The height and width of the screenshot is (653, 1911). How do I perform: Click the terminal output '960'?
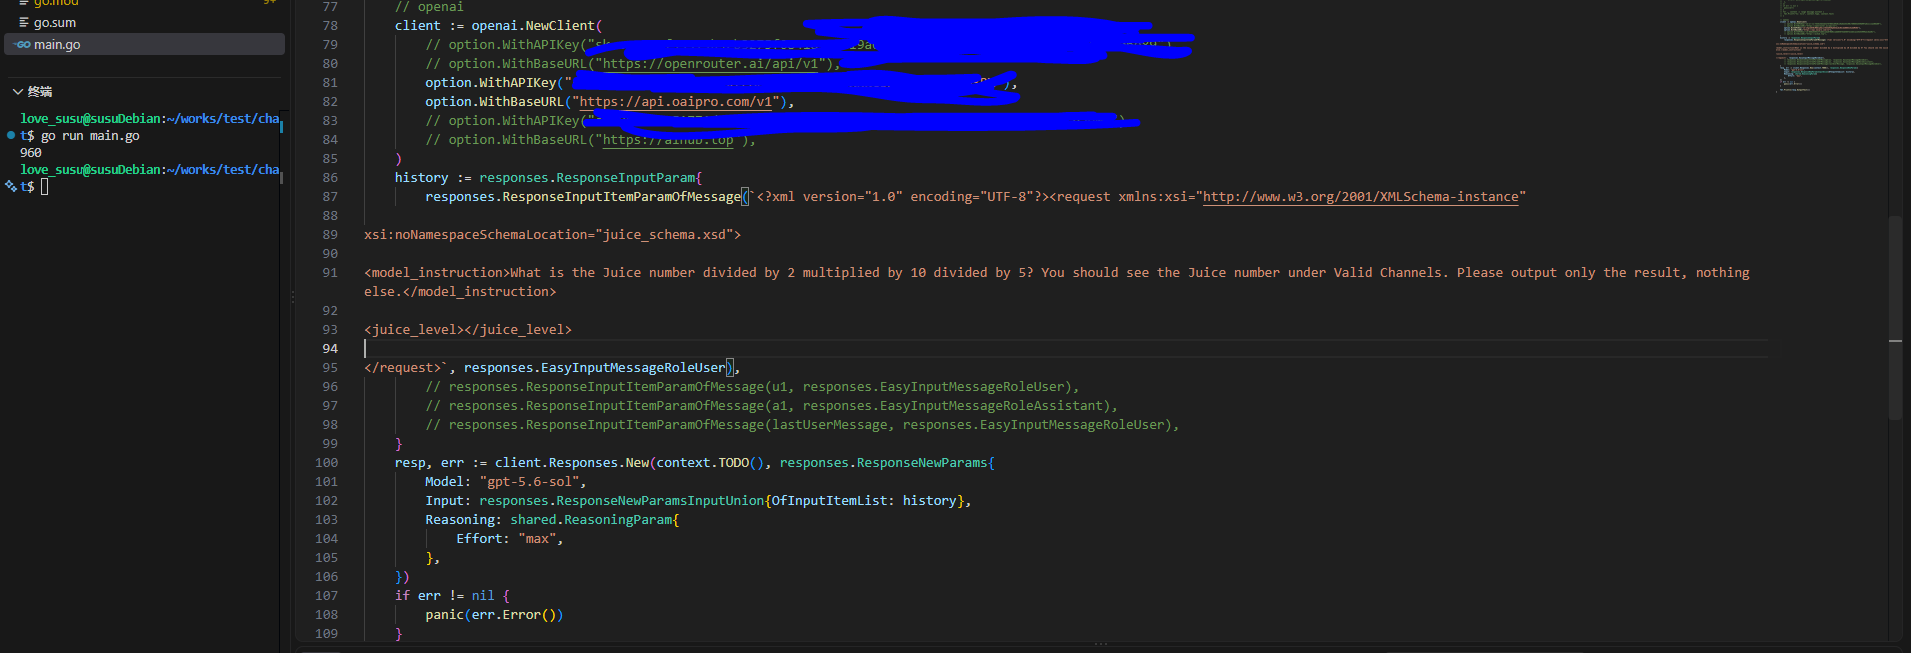31,153
